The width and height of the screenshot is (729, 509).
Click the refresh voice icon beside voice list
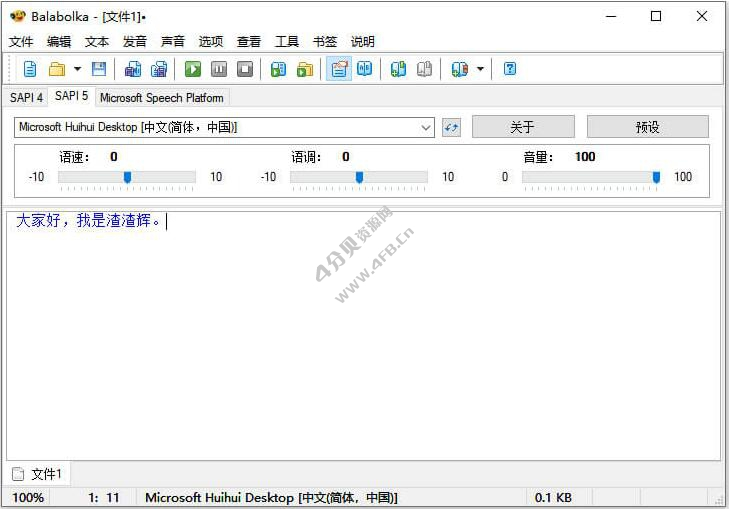(451, 127)
